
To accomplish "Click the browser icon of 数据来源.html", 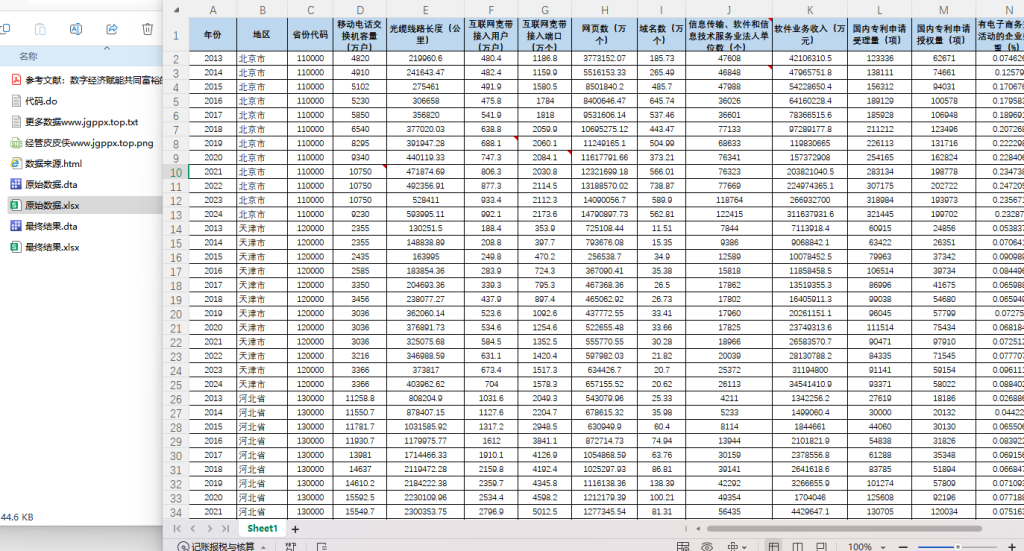I will (16, 163).
